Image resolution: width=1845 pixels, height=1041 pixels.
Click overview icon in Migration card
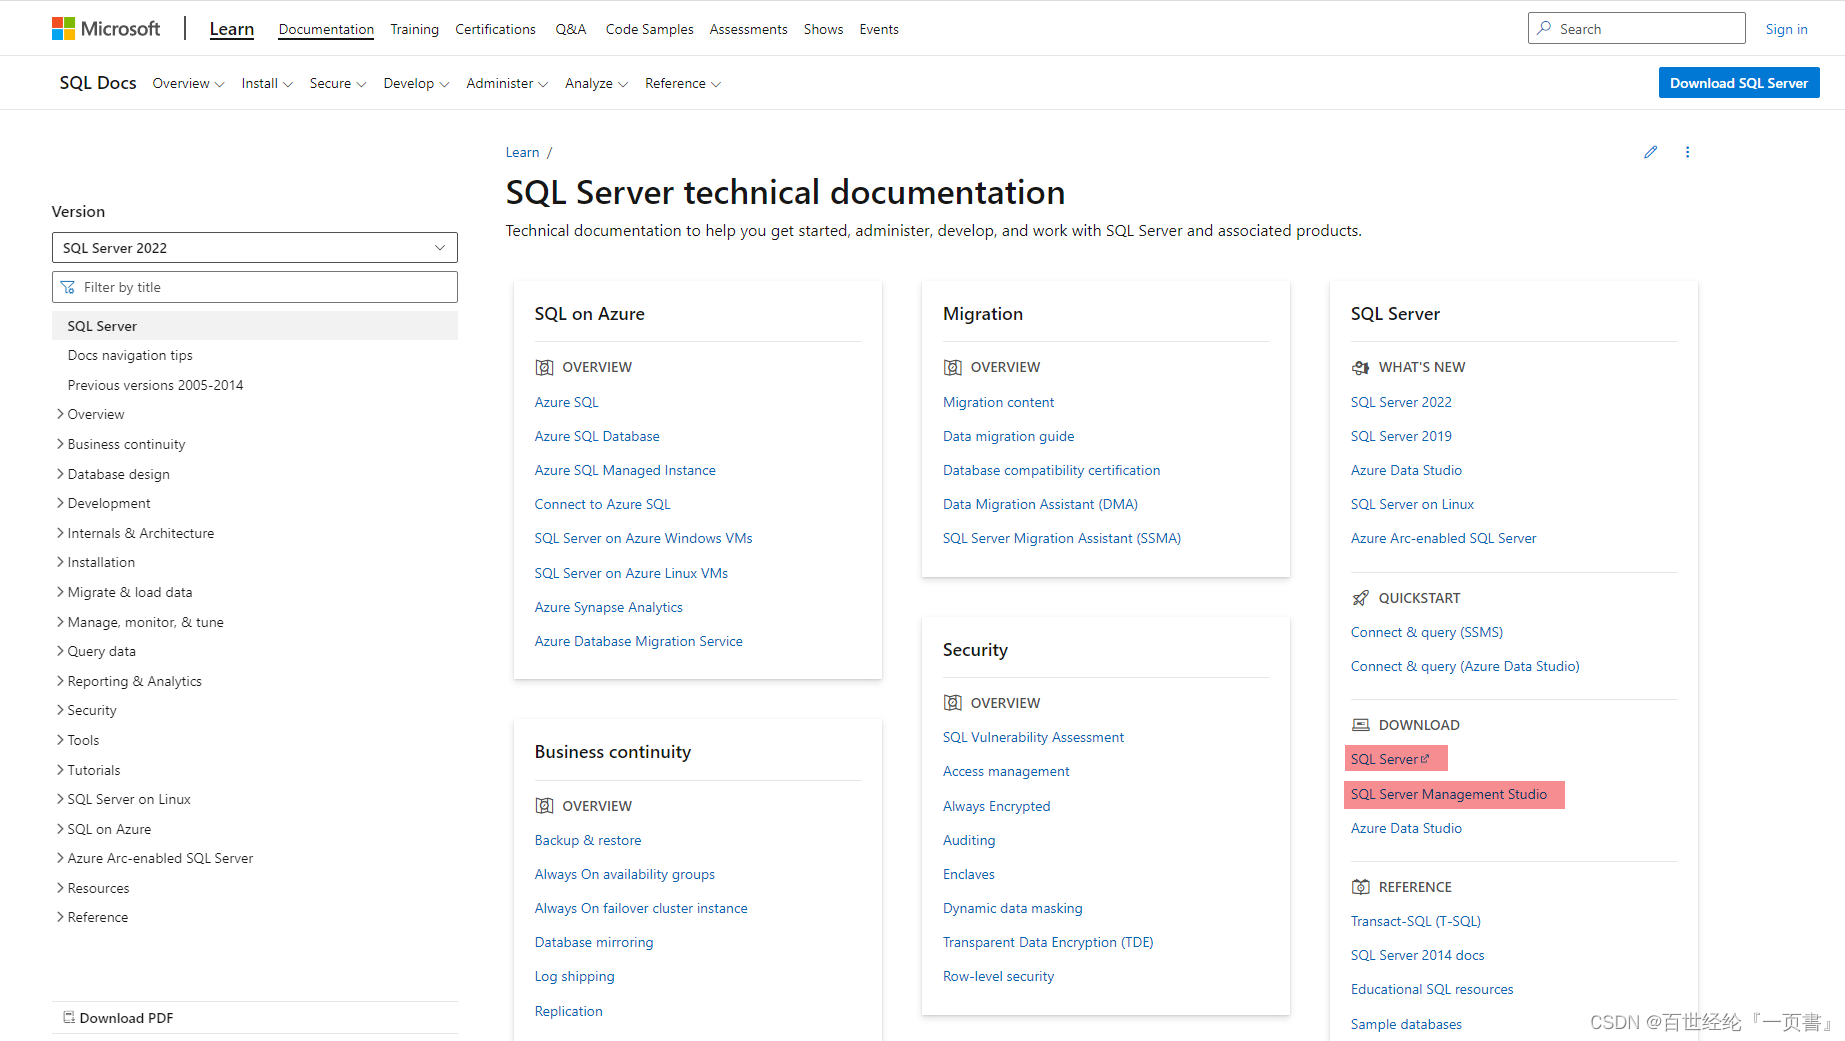952,367
